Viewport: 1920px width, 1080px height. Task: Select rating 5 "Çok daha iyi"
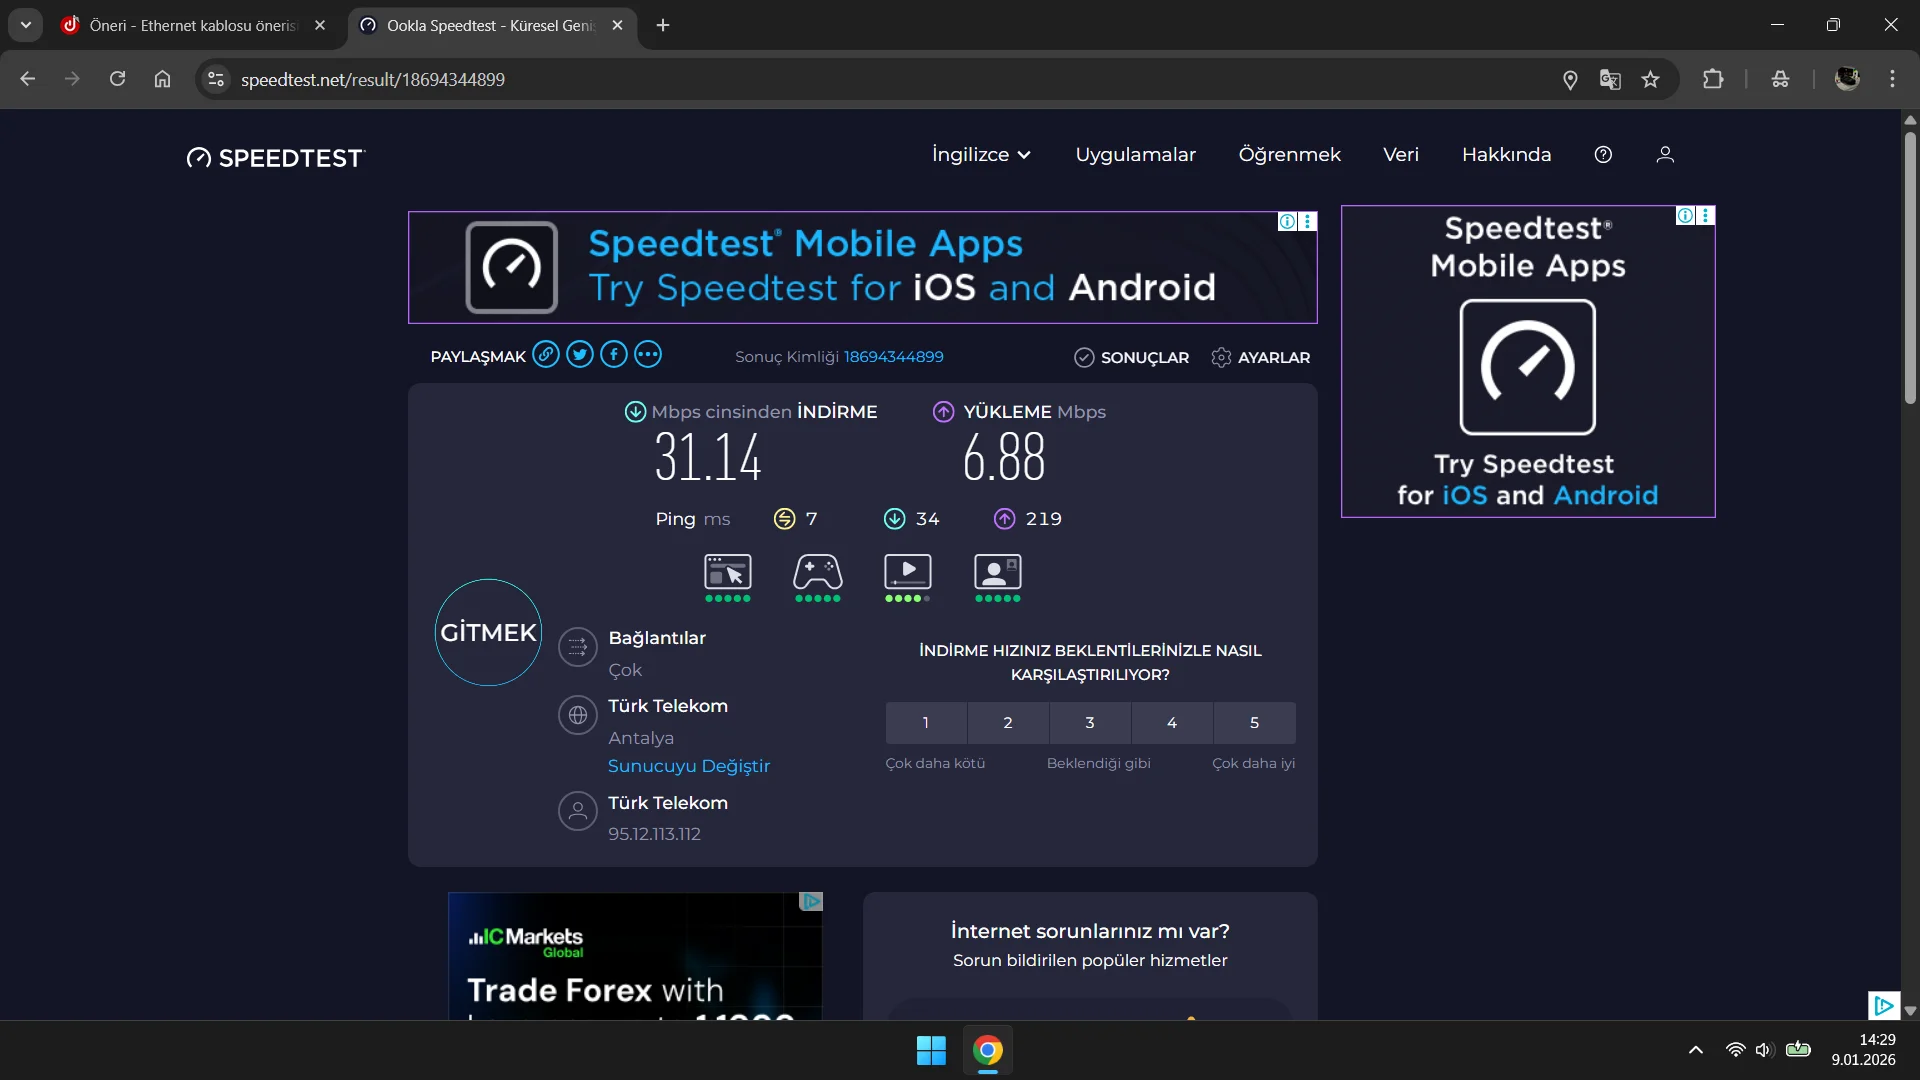(x=1254, y=723)
